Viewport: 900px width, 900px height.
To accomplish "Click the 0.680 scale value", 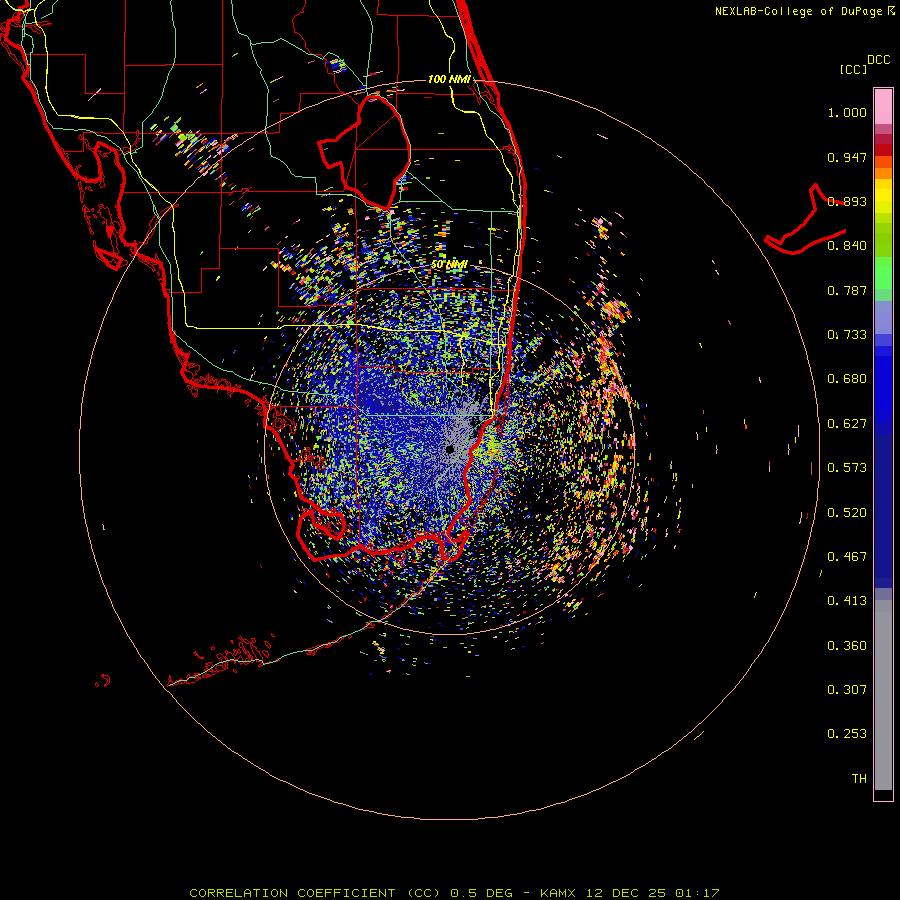I will click(847, 379).
